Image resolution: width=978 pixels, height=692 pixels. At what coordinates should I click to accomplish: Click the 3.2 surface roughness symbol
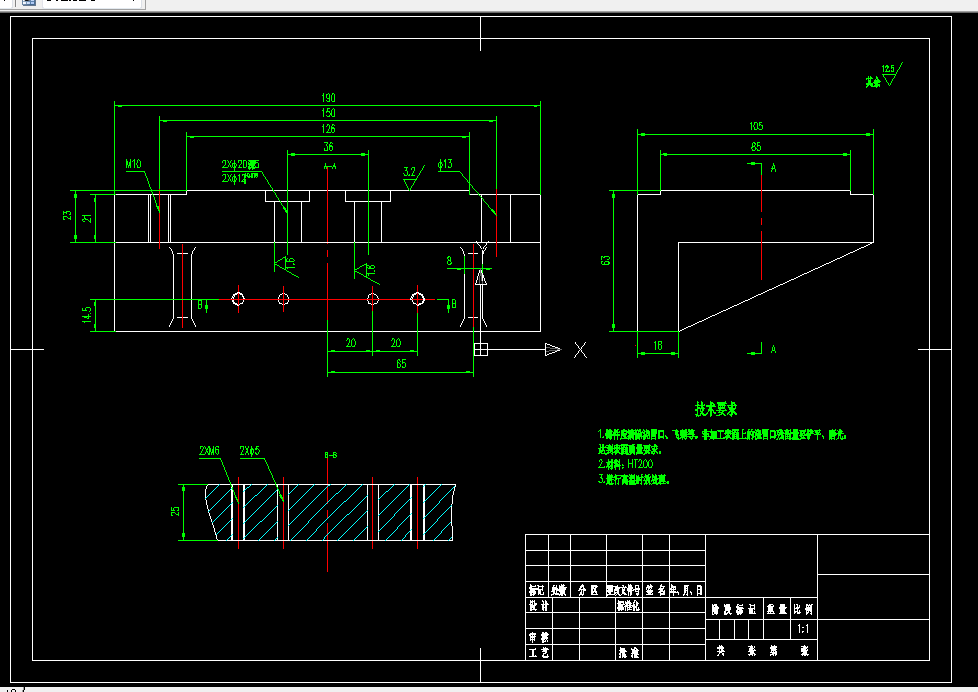click(x=413, y=178)
